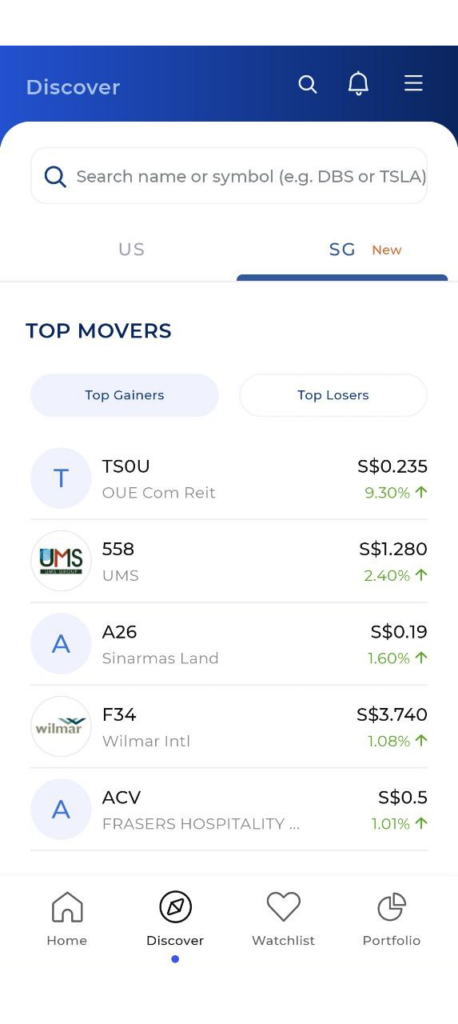Open search using the header magnifier icon
The image size is (458, 1024).
[x=307, y=84]
